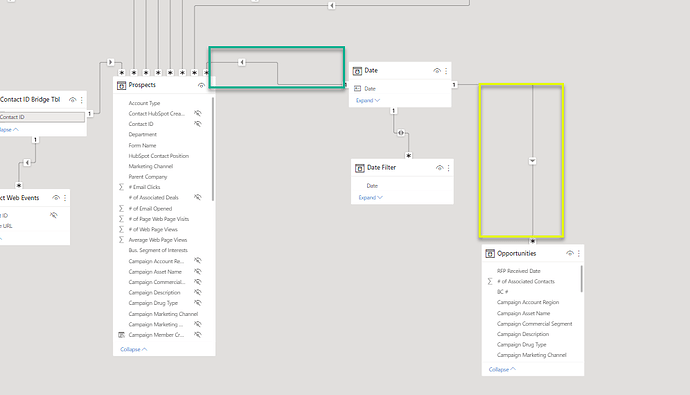The image size is (690, 395).
Task: Unhide the Contact ID field in Prospects
Action: coord(198,124)
